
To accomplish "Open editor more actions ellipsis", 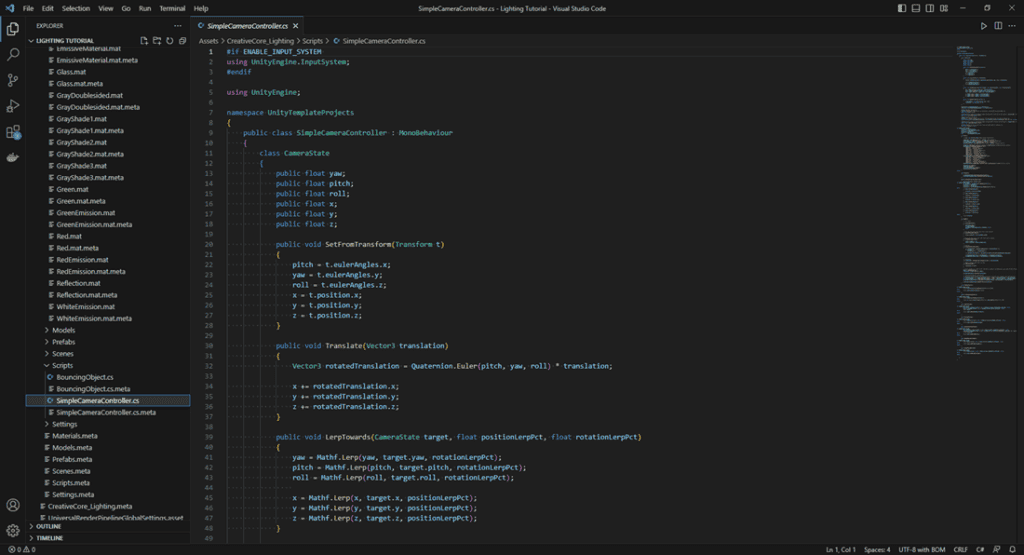I will click(x=1012, y=26).
